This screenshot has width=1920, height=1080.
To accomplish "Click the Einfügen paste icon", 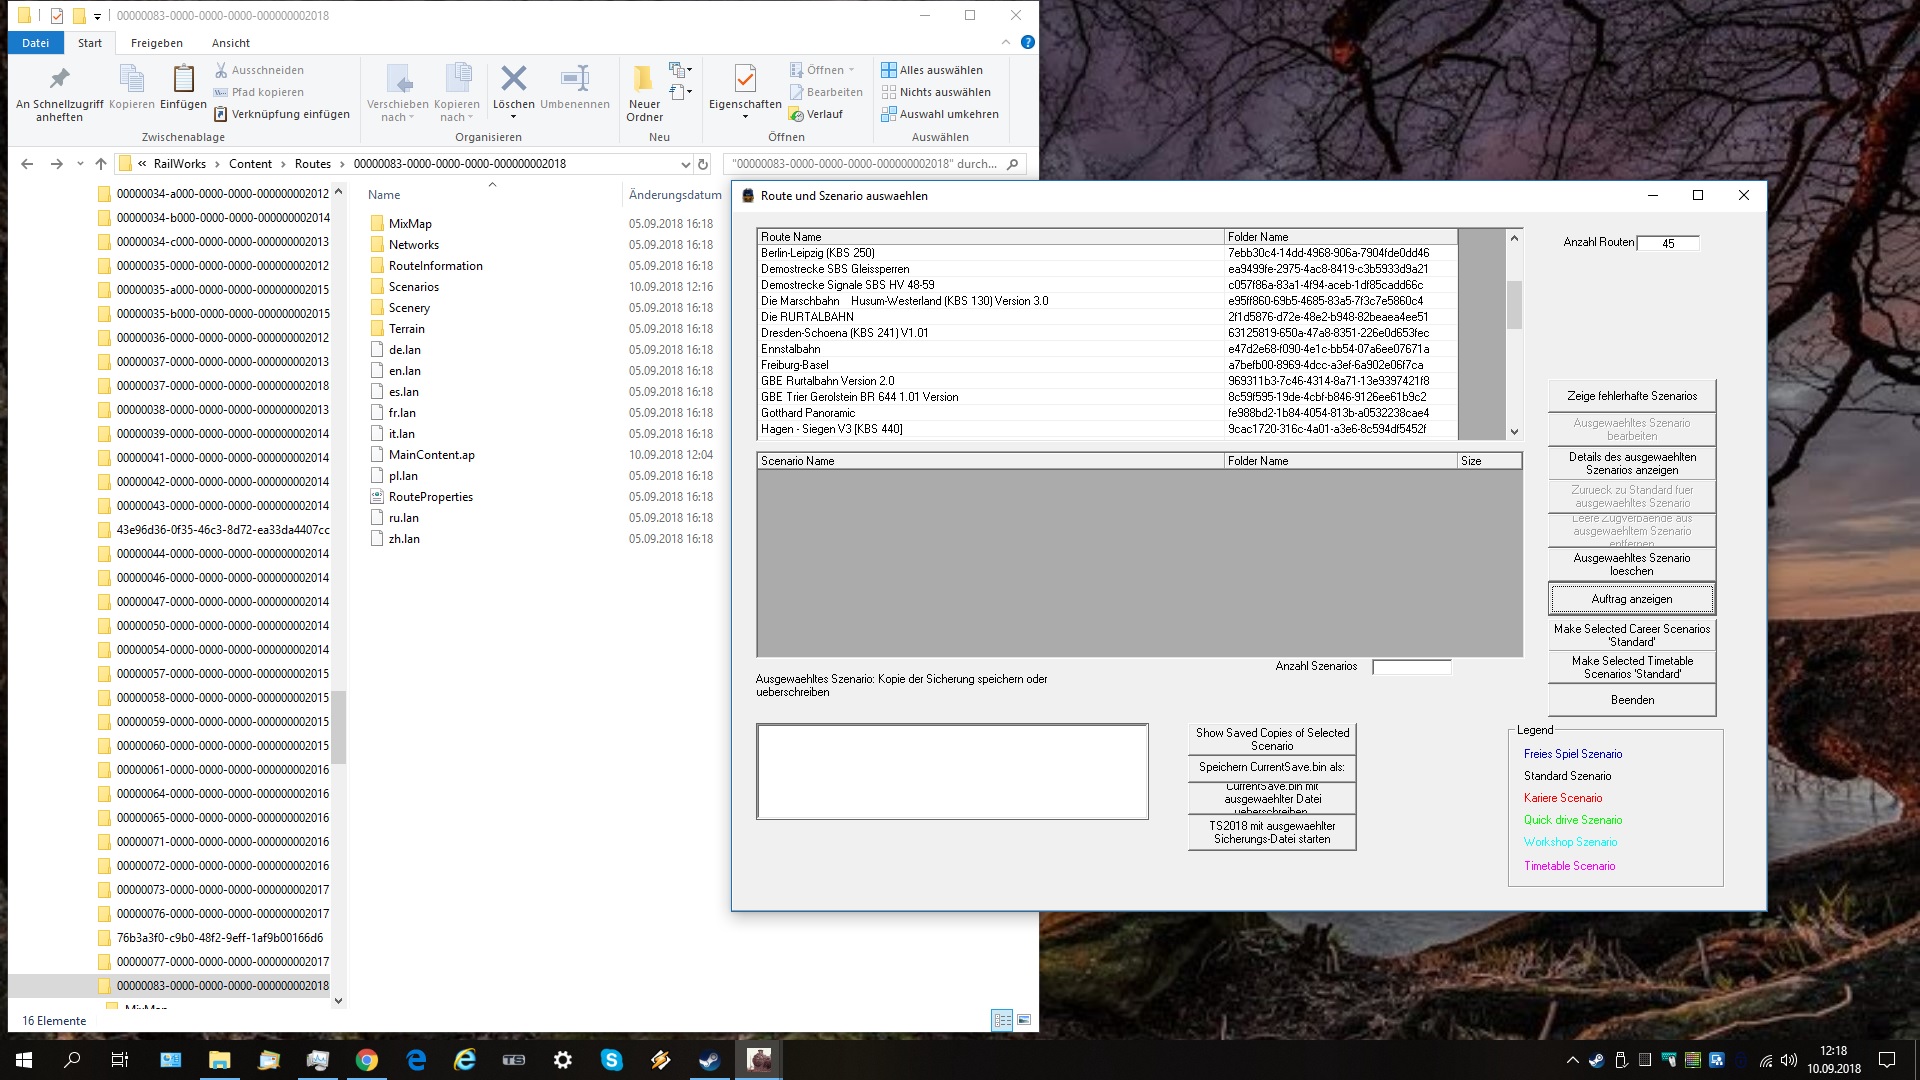I will coord(183,78).
